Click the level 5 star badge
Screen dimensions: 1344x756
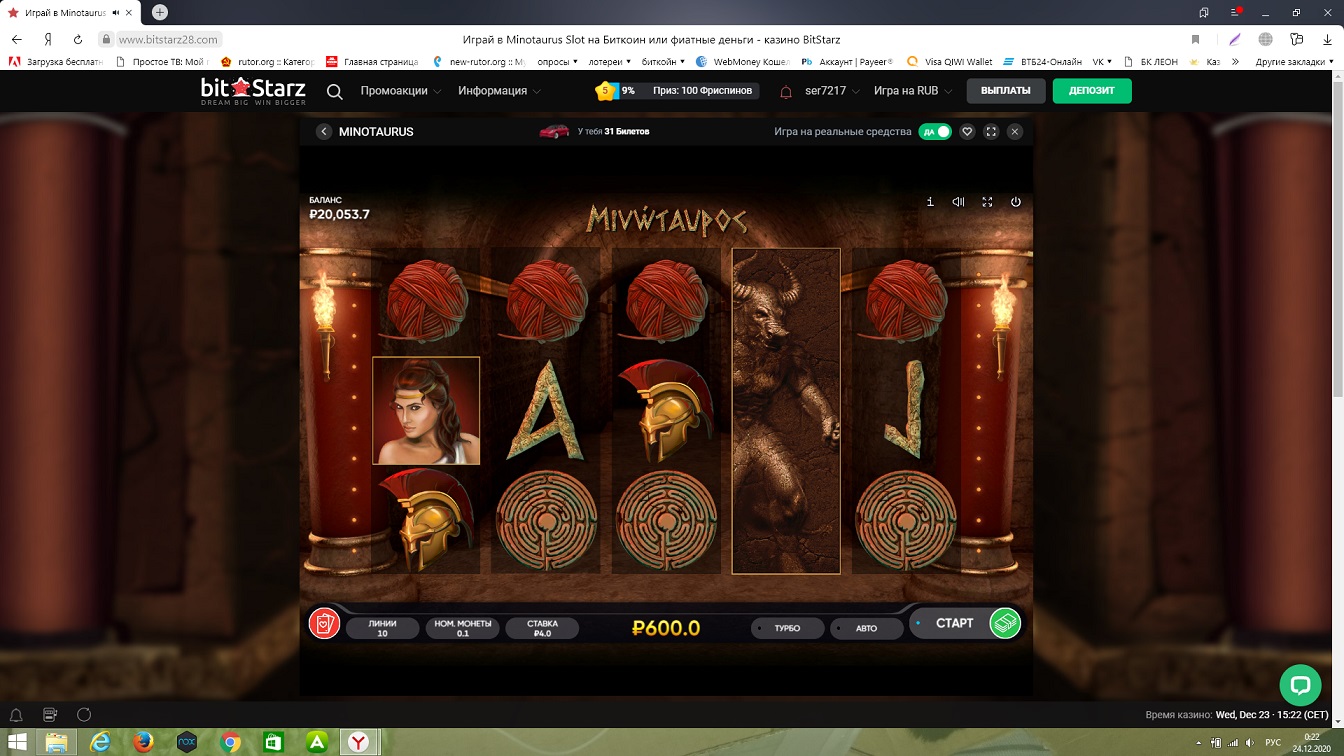(605, 91)
